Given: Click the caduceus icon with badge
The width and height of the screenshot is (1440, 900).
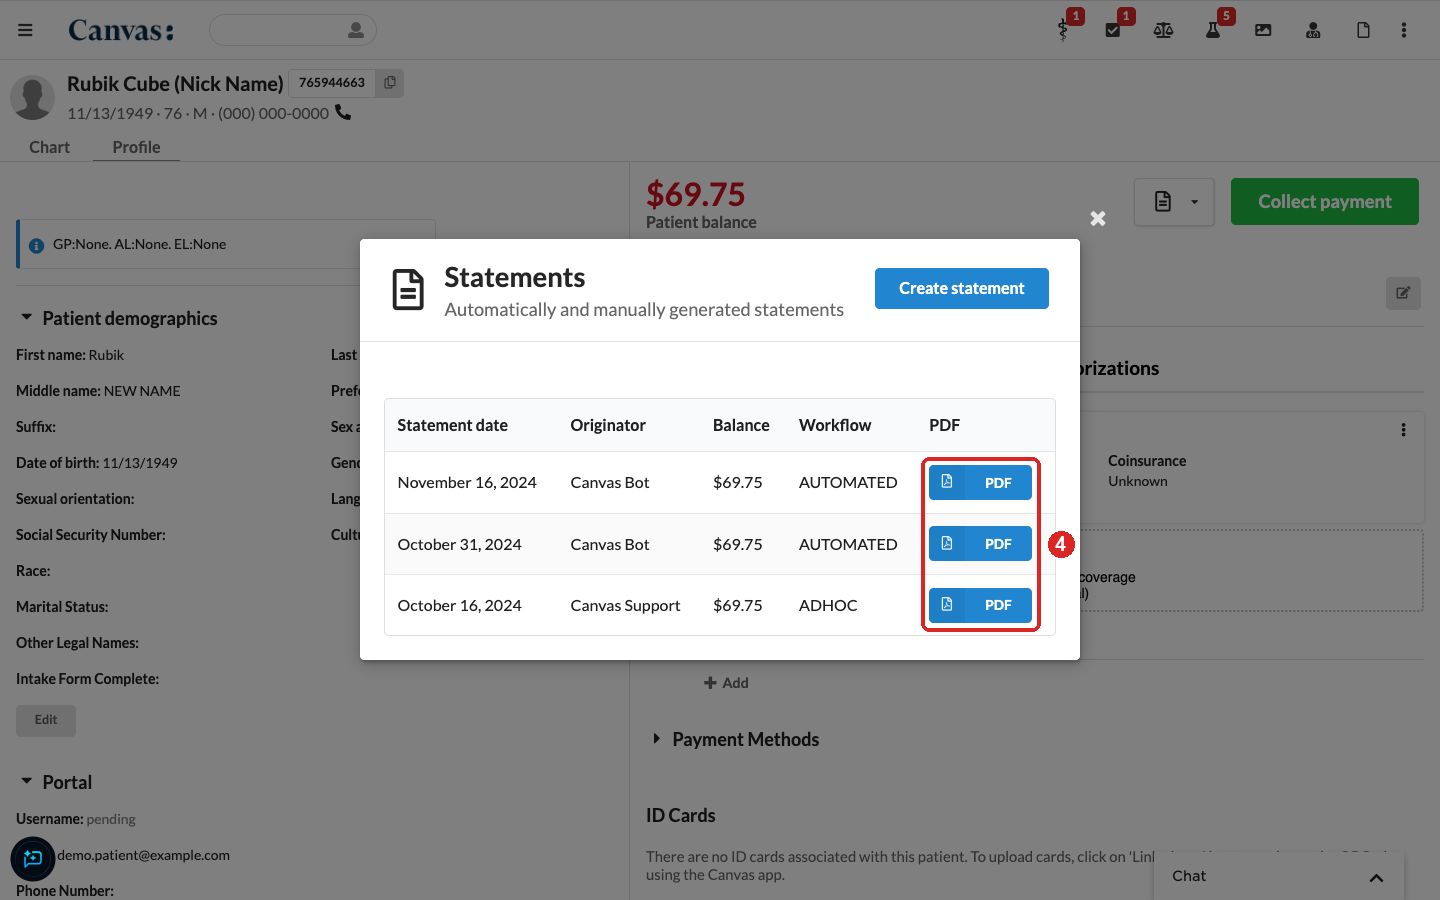Looking at the screenshot, I should [x=1063, y=30].
